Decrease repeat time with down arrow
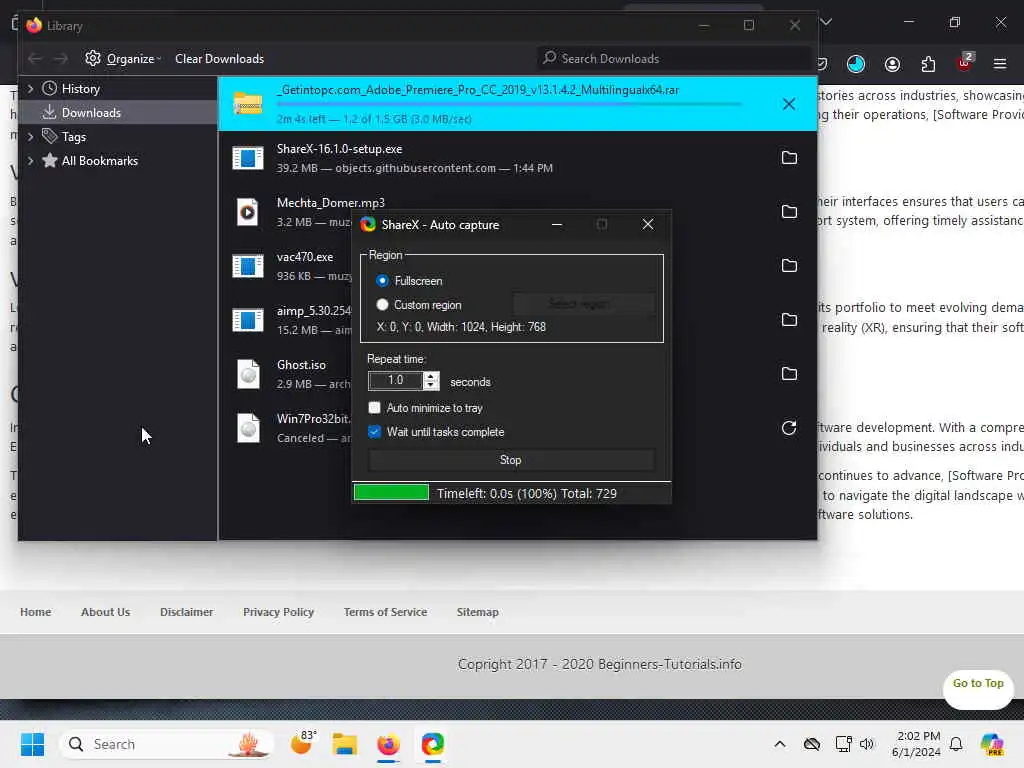 431,385
